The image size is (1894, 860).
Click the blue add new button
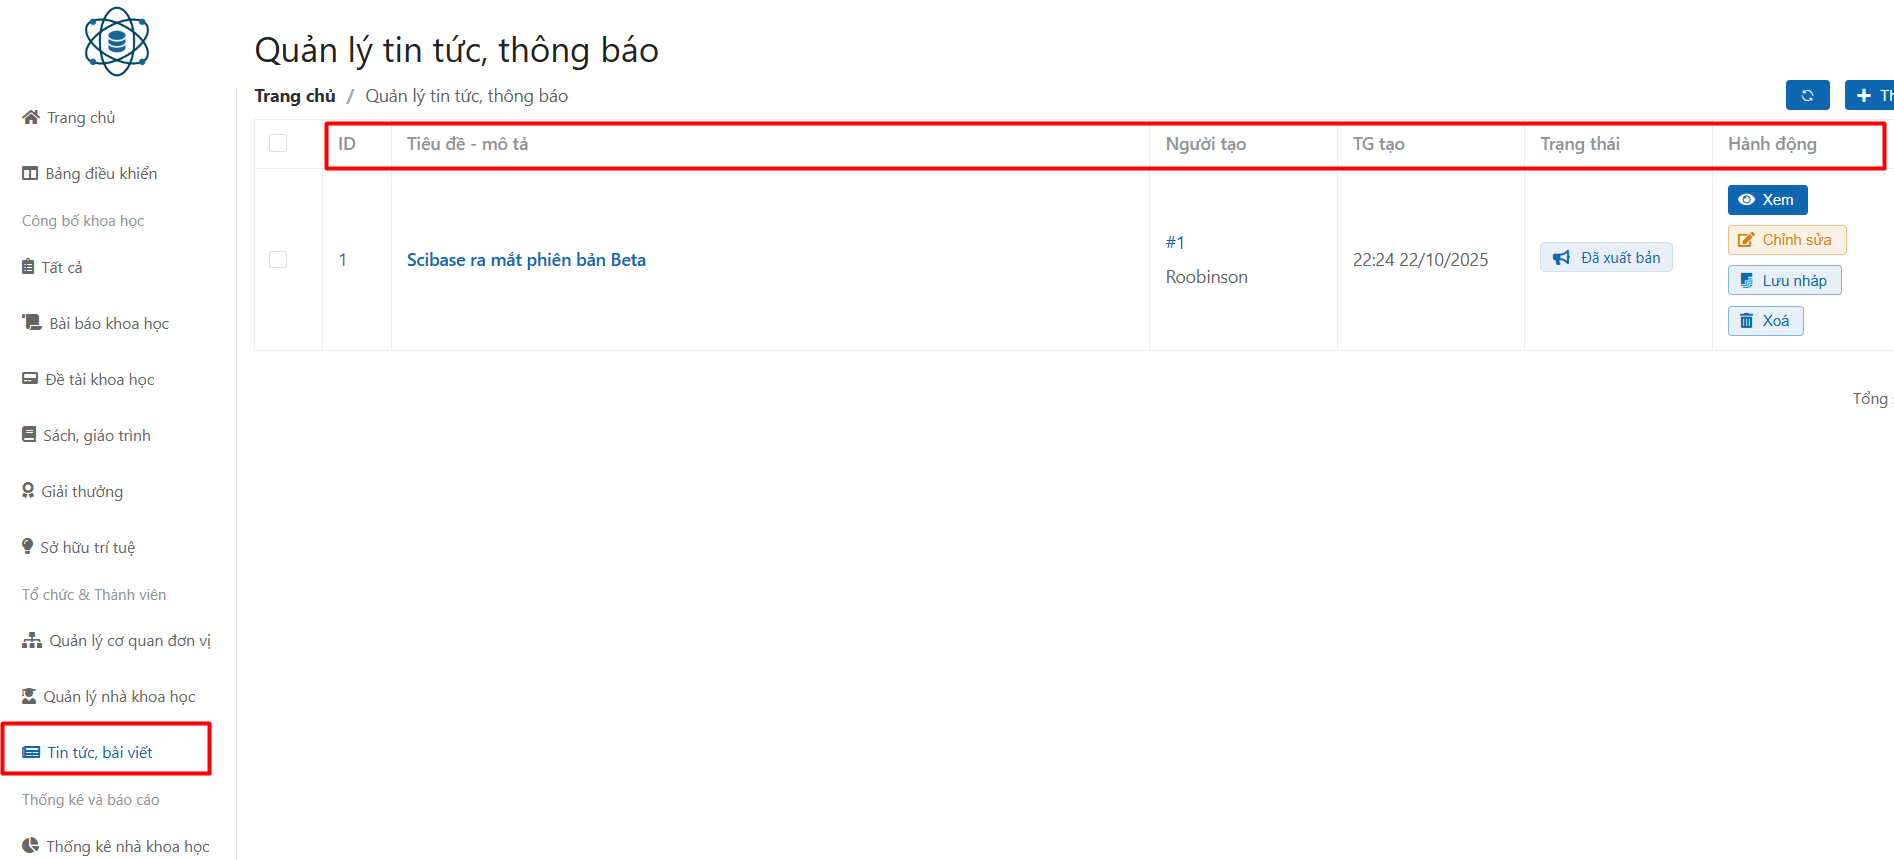tap(1869, 95)
